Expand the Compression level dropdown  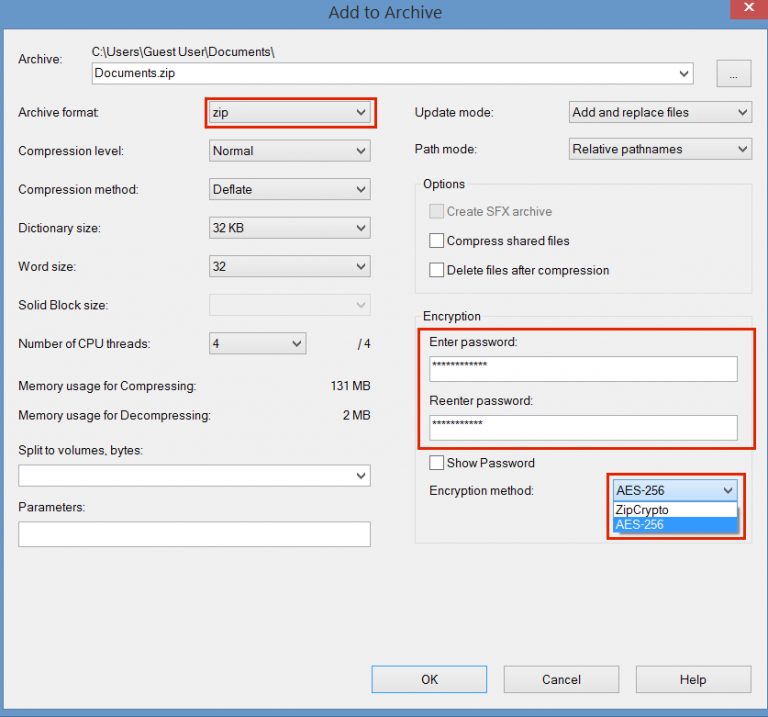(x=289, y=151)
